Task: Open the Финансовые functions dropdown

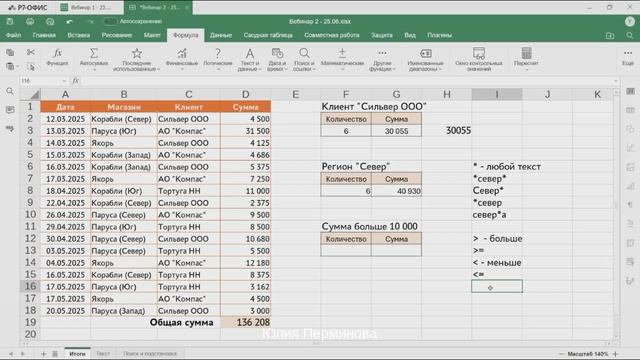Action: point(182,59)
